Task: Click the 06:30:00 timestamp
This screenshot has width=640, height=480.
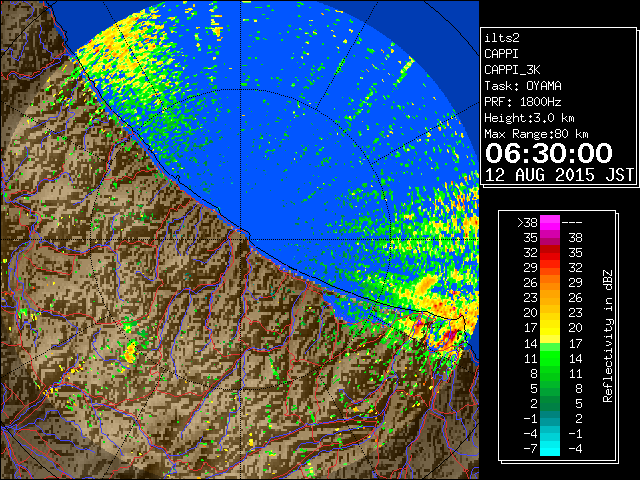Action: 549,153
